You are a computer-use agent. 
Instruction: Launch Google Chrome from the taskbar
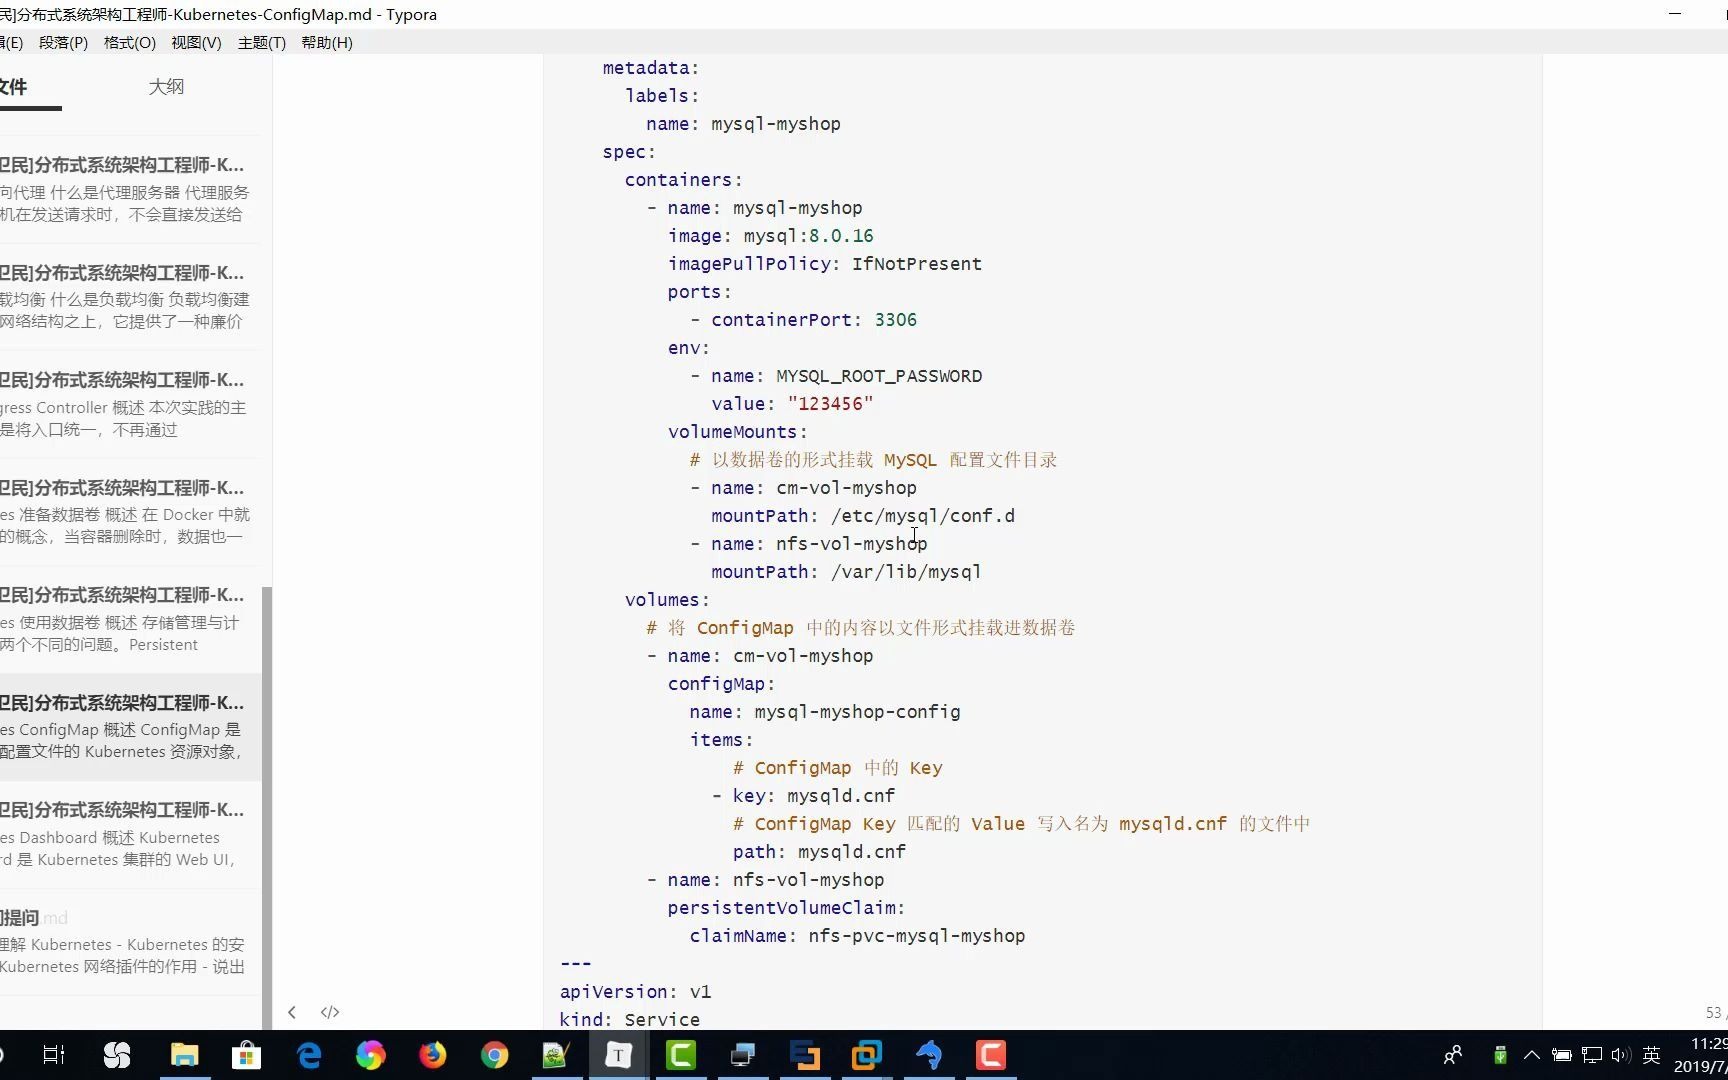coord(495,1055)
